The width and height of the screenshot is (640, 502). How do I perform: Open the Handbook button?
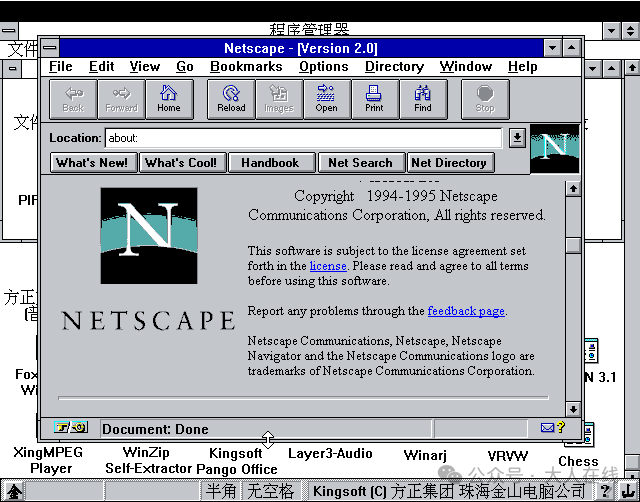[272, 163]
